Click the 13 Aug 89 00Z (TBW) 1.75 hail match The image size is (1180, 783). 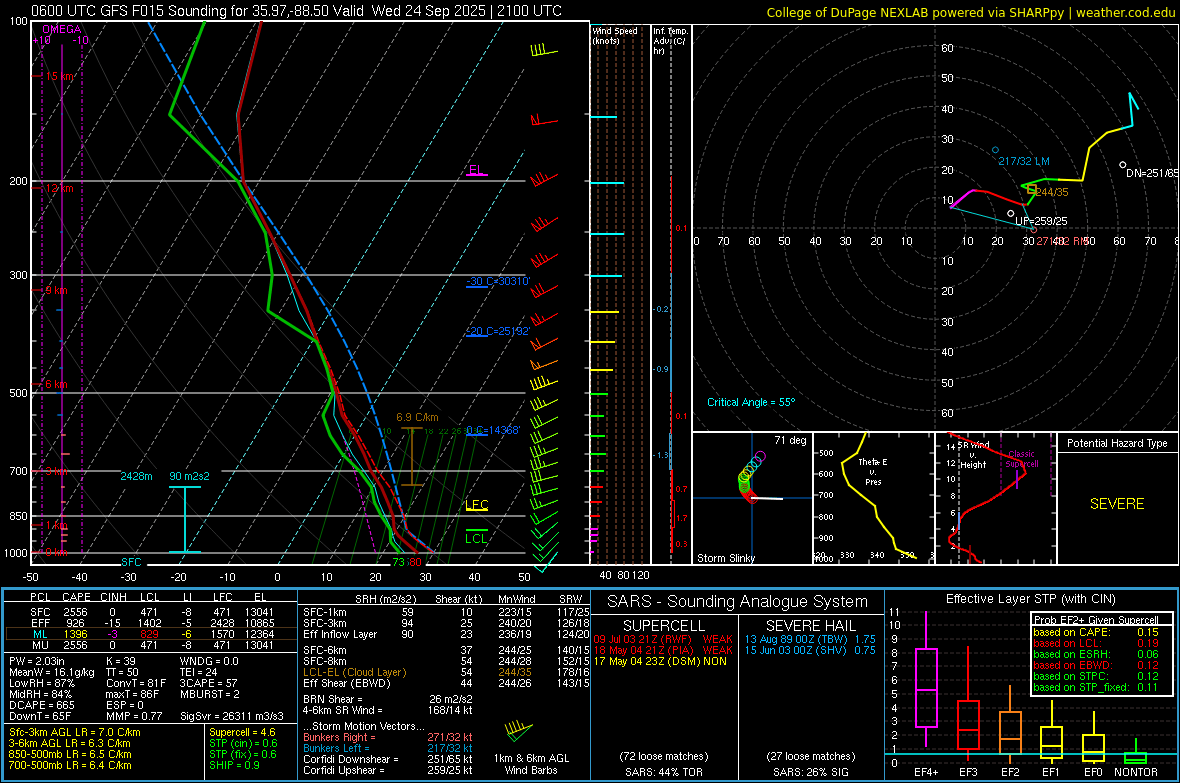point(810,639)
